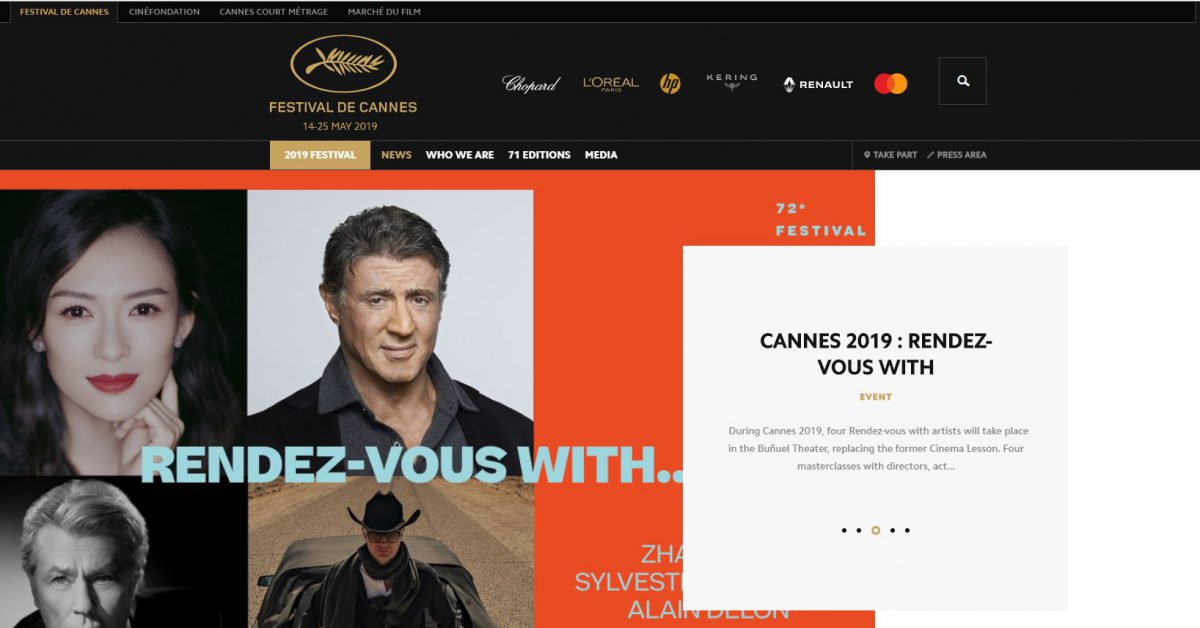
Task: Select the first carousel slide dot
Action: [844, 531]
